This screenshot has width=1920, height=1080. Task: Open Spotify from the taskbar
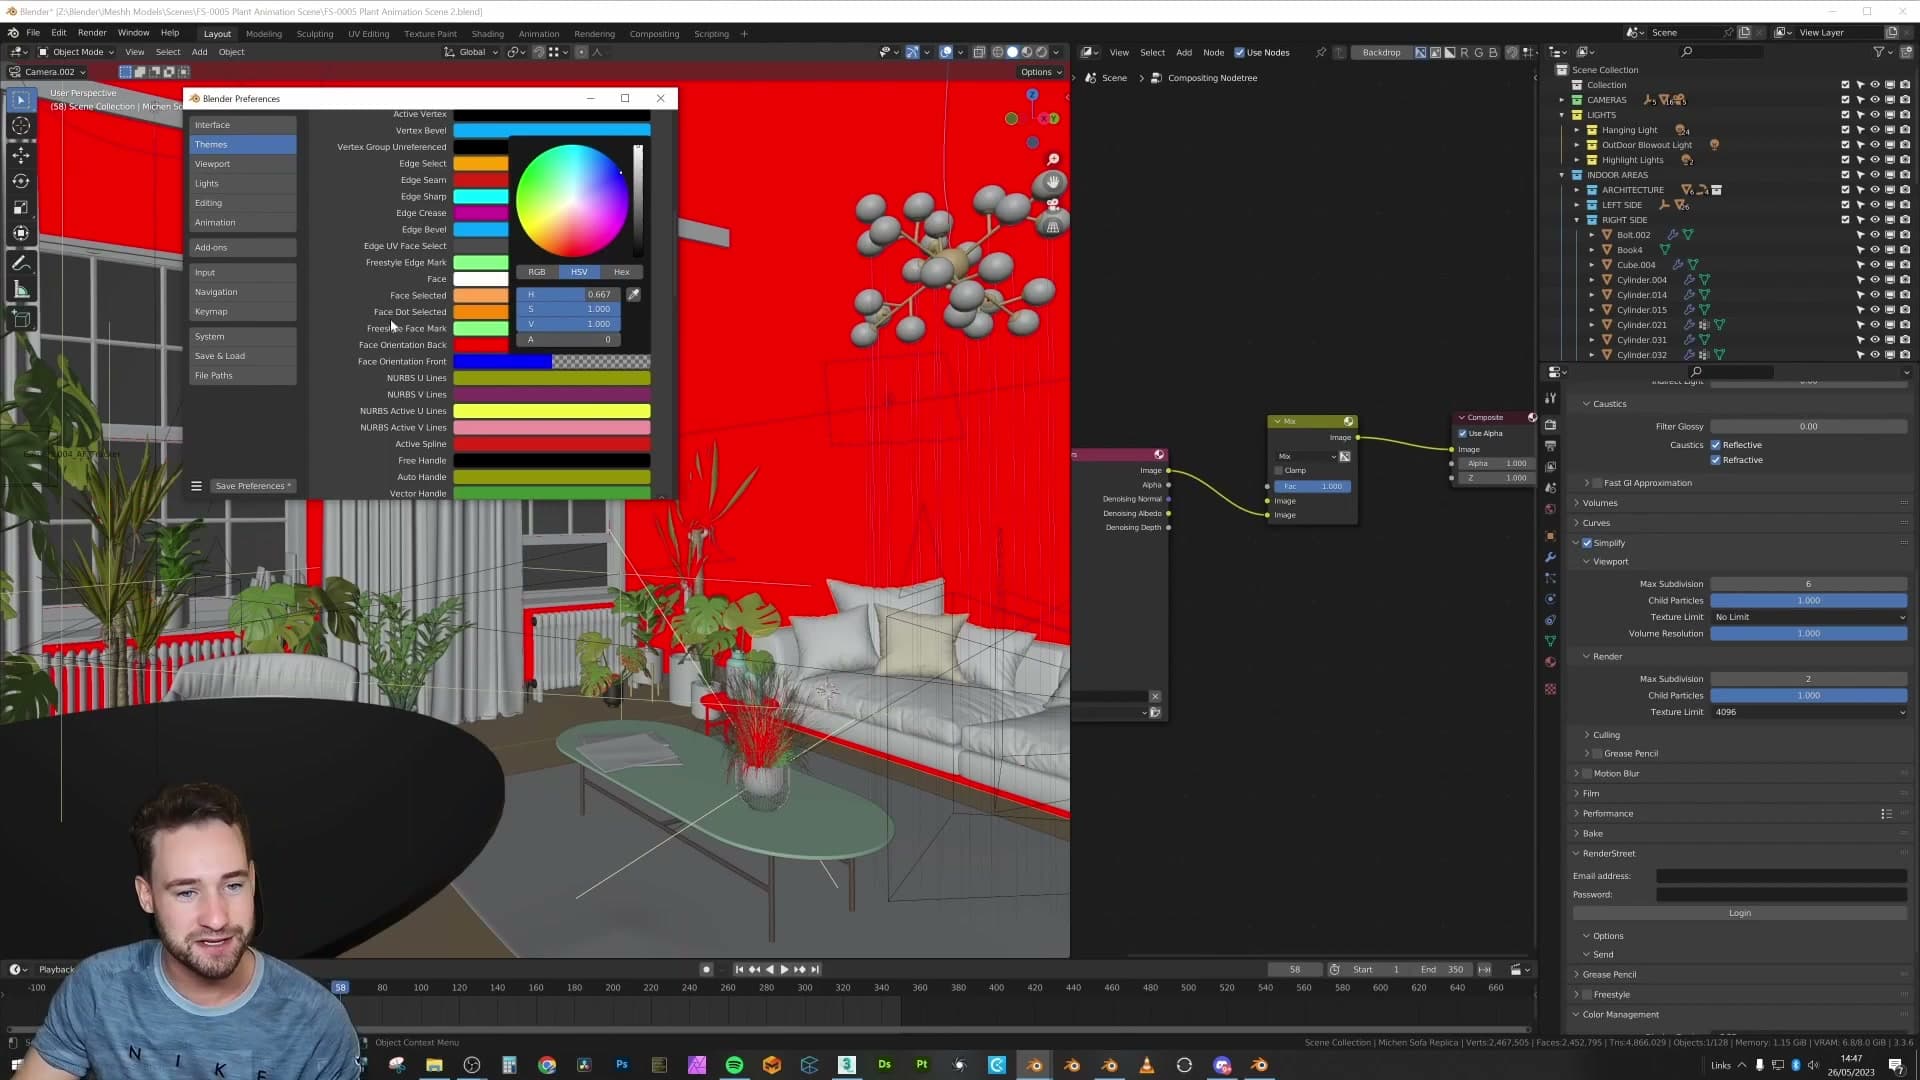pyautogui.click(x=735, y=1065)
